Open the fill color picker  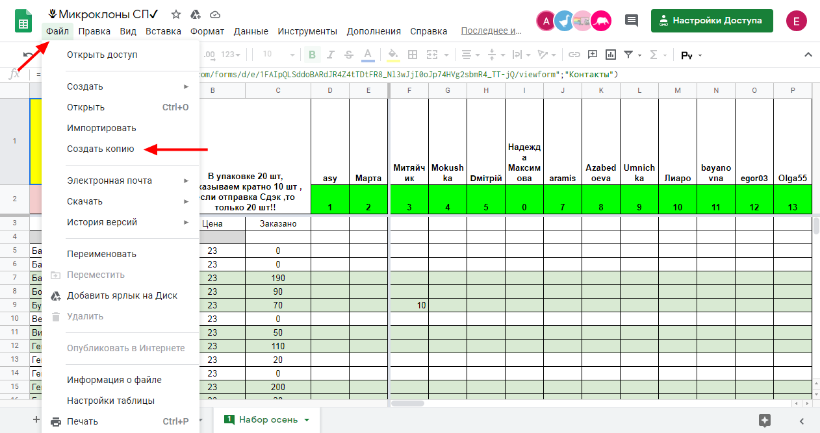(393, 55)
